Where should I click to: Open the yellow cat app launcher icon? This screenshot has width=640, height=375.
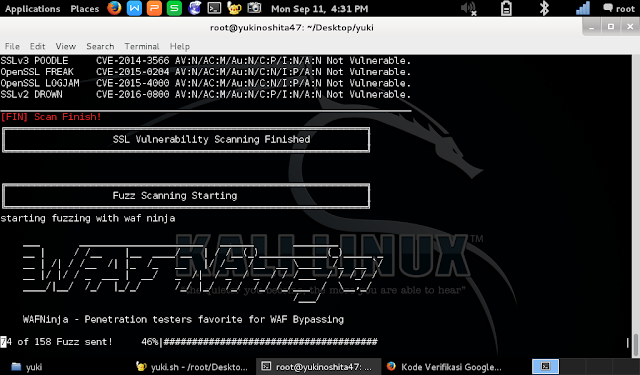[x=234, y=8]
